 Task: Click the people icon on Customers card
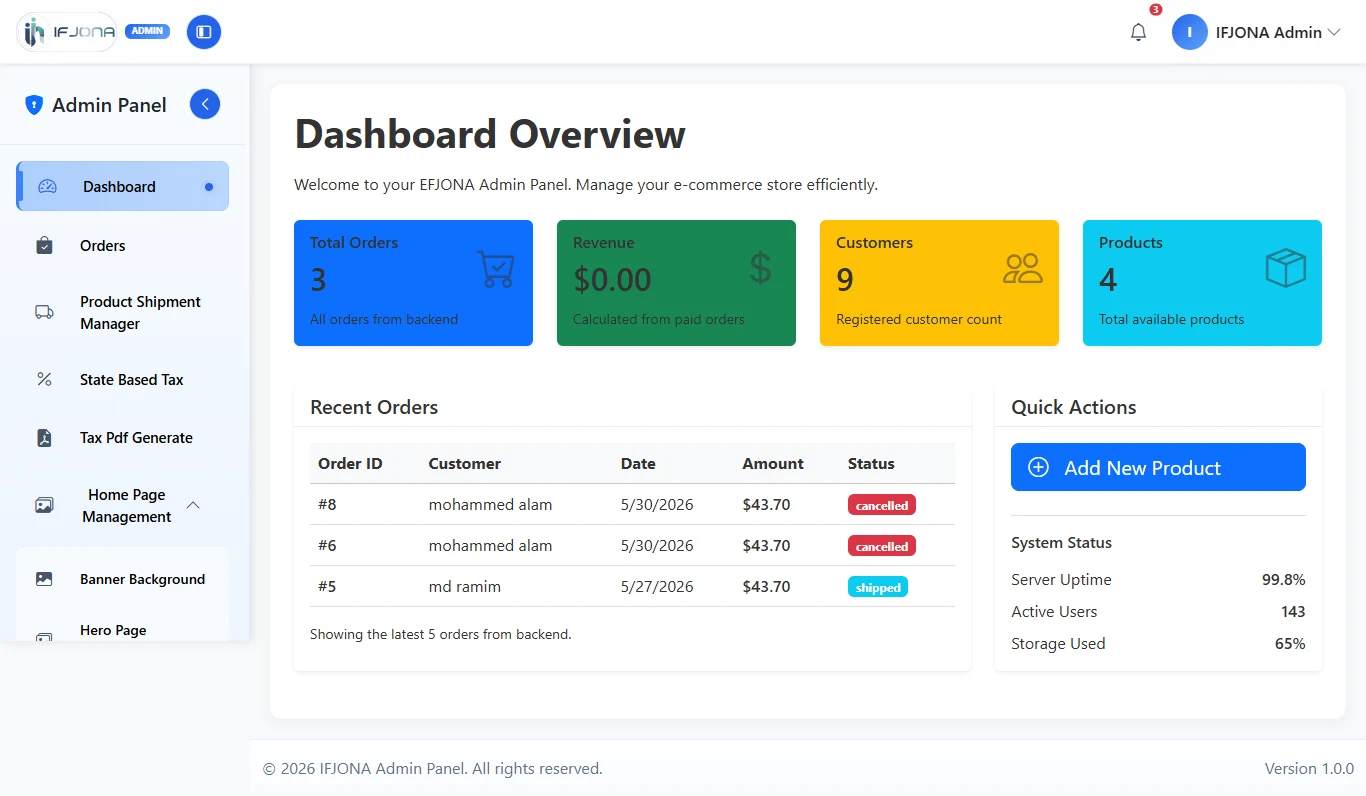pyautogui.click(x=1023, y=268)
